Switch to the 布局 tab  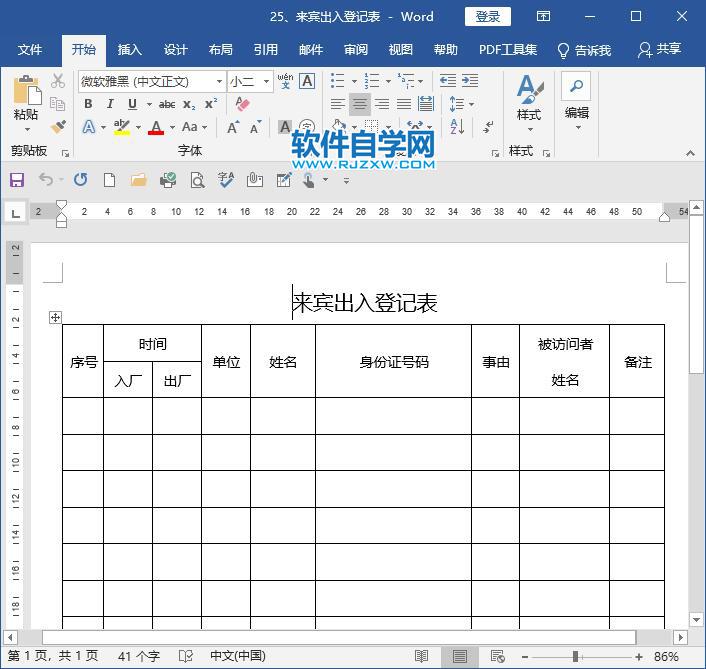[221, 50]
